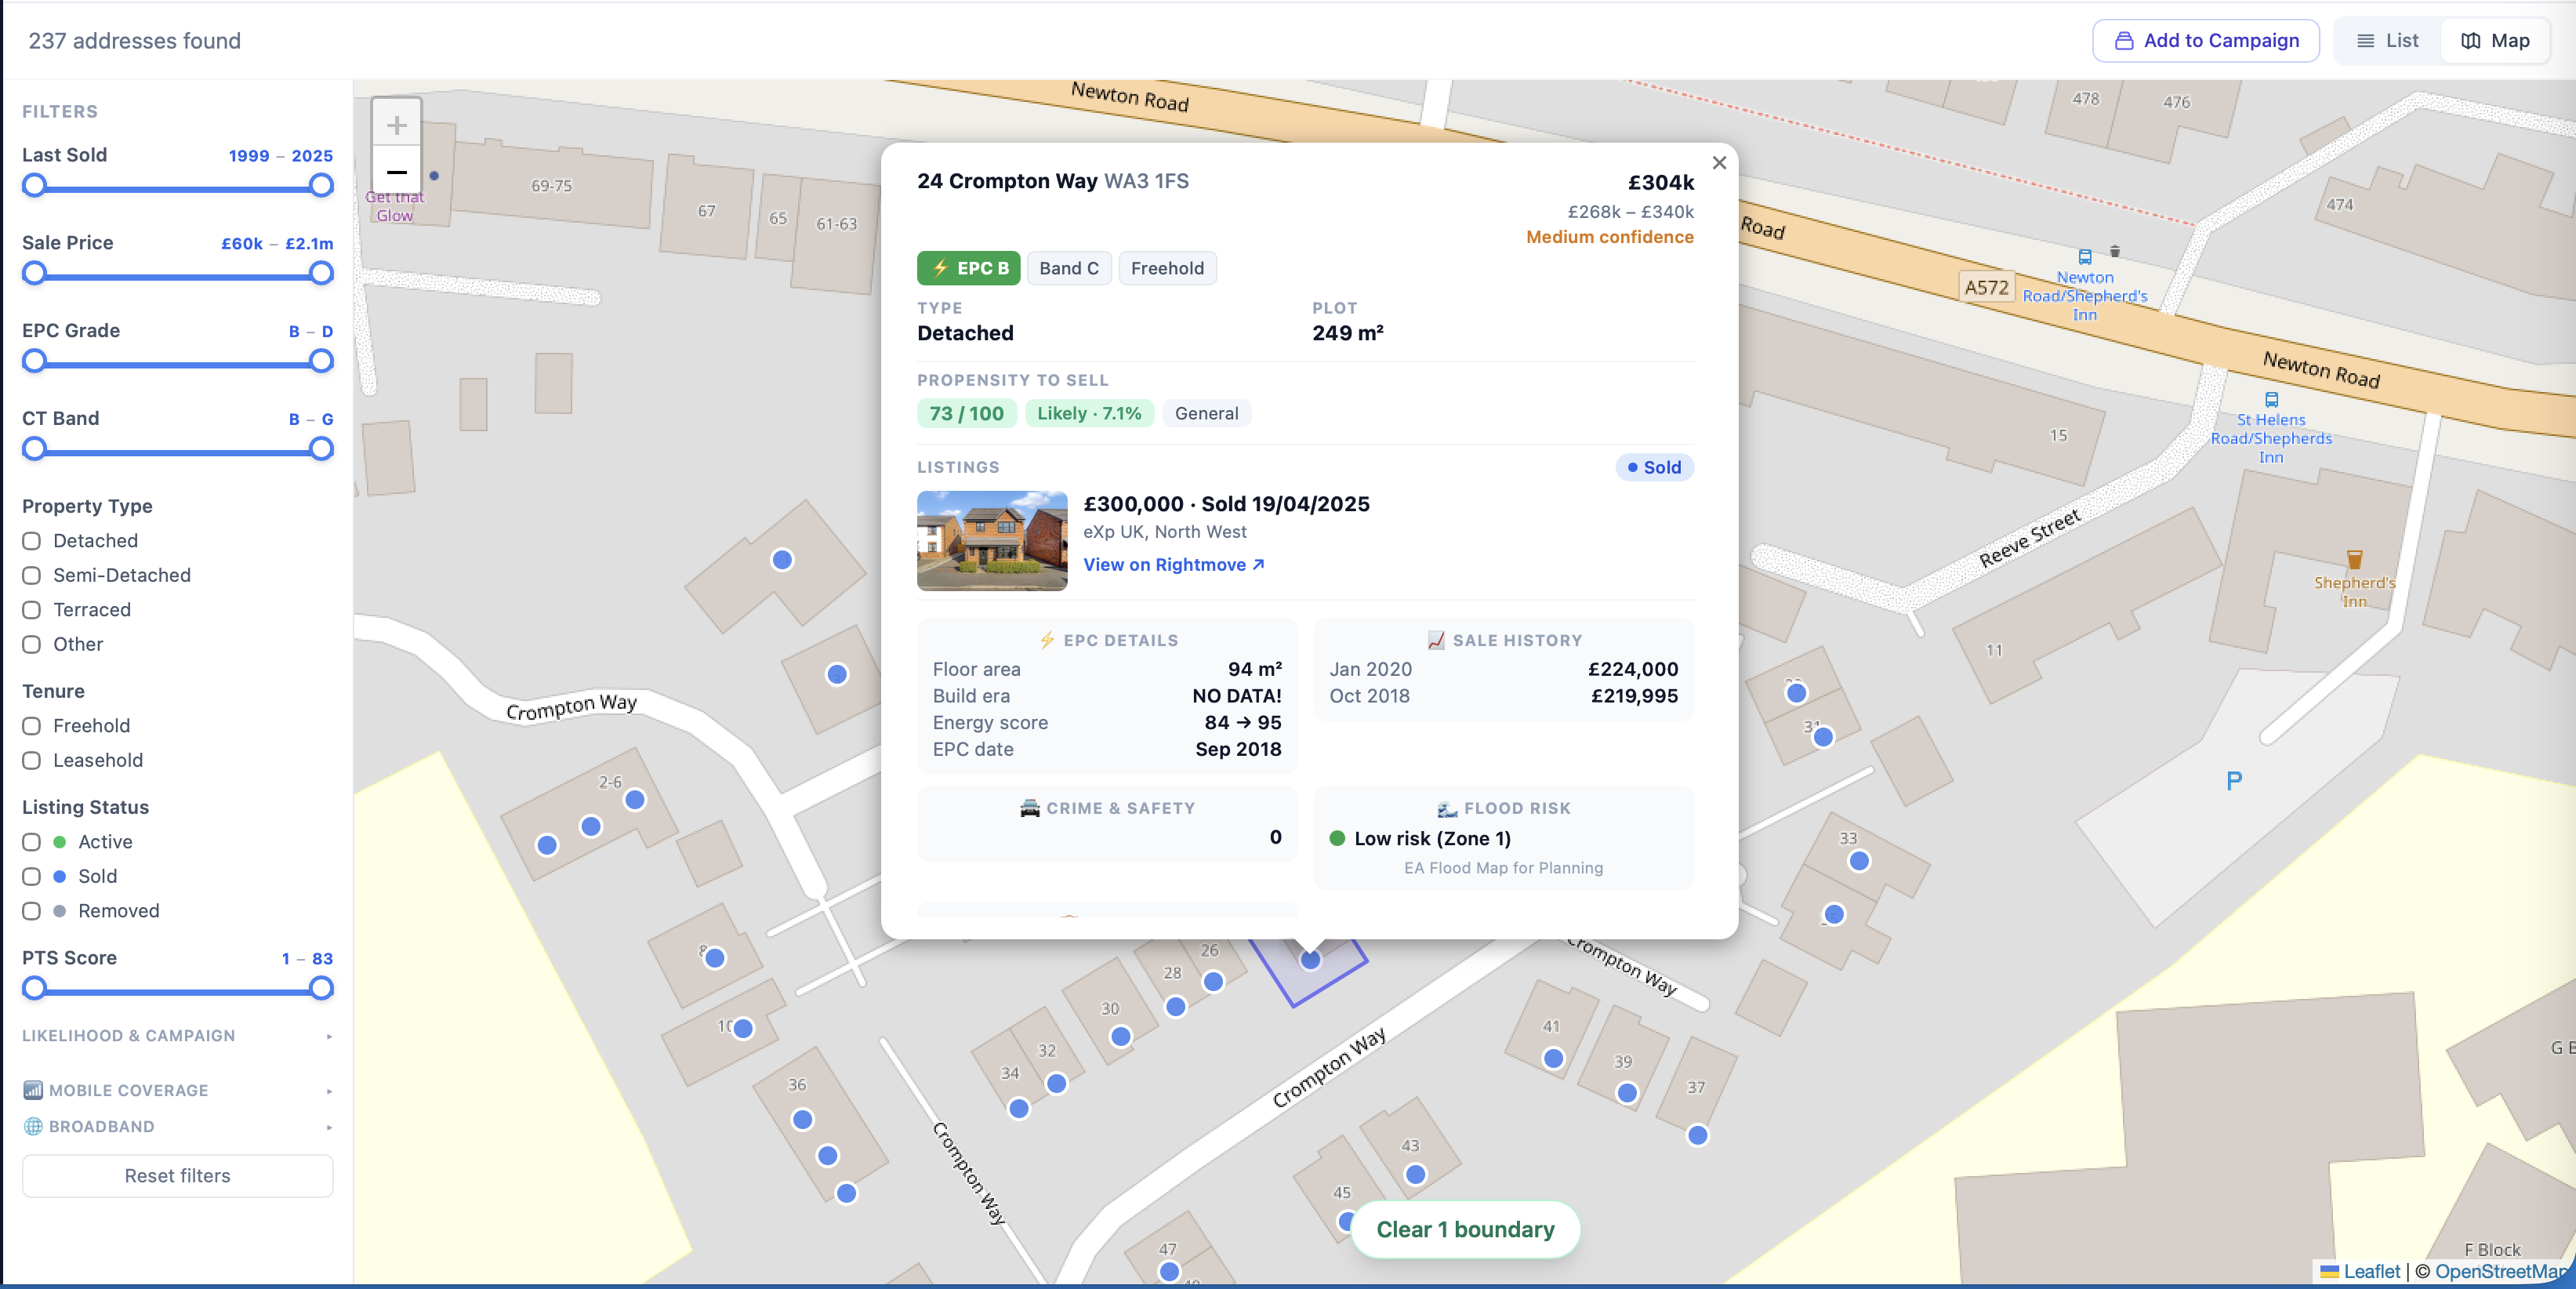
Task: Click the parking P symbol on map
Action: (x=2233, y=781)
